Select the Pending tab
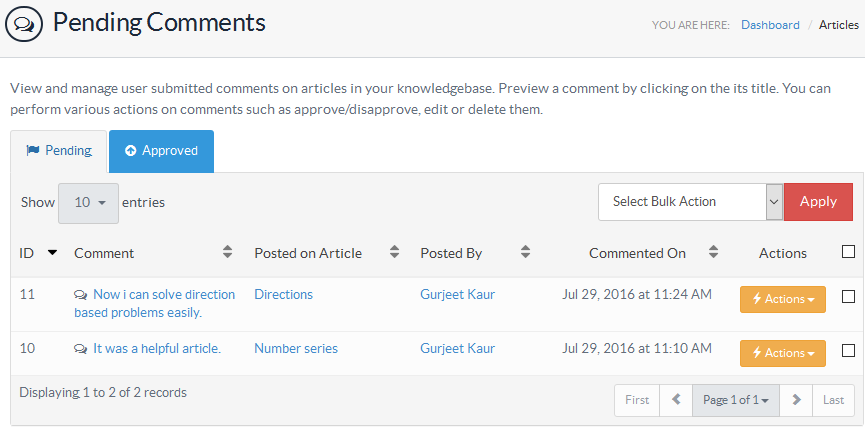The height and width of the screenshot is (427, 865). (59, 151)
